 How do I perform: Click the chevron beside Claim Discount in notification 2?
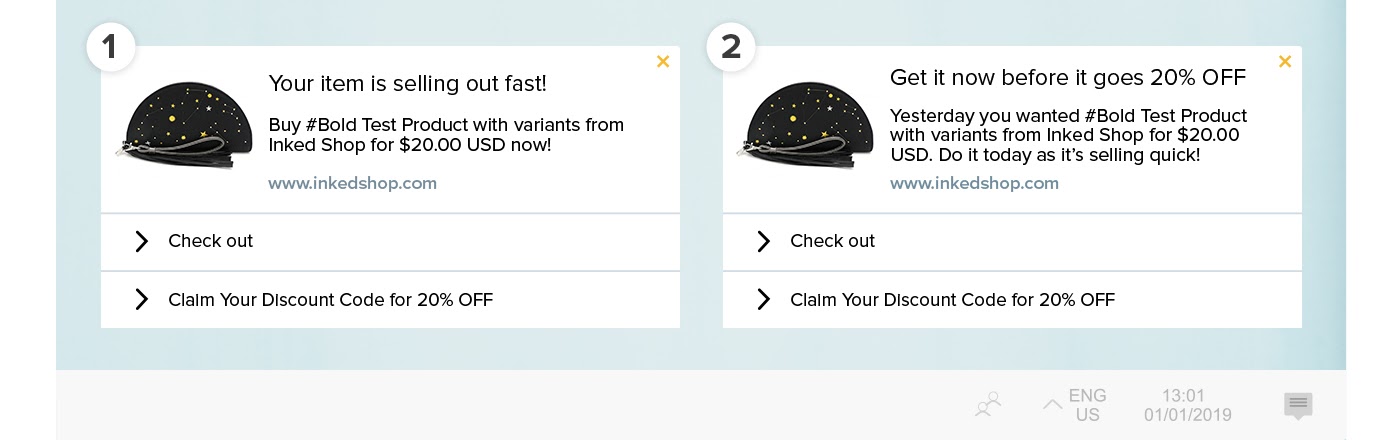763,299
